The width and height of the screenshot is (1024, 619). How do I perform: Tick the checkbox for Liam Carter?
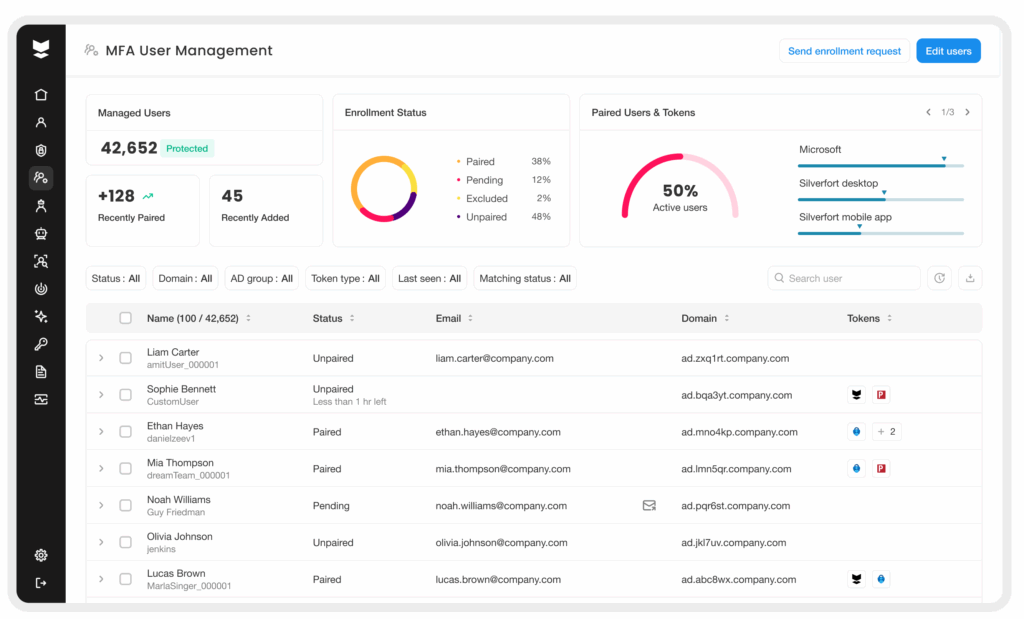(125, 358)
